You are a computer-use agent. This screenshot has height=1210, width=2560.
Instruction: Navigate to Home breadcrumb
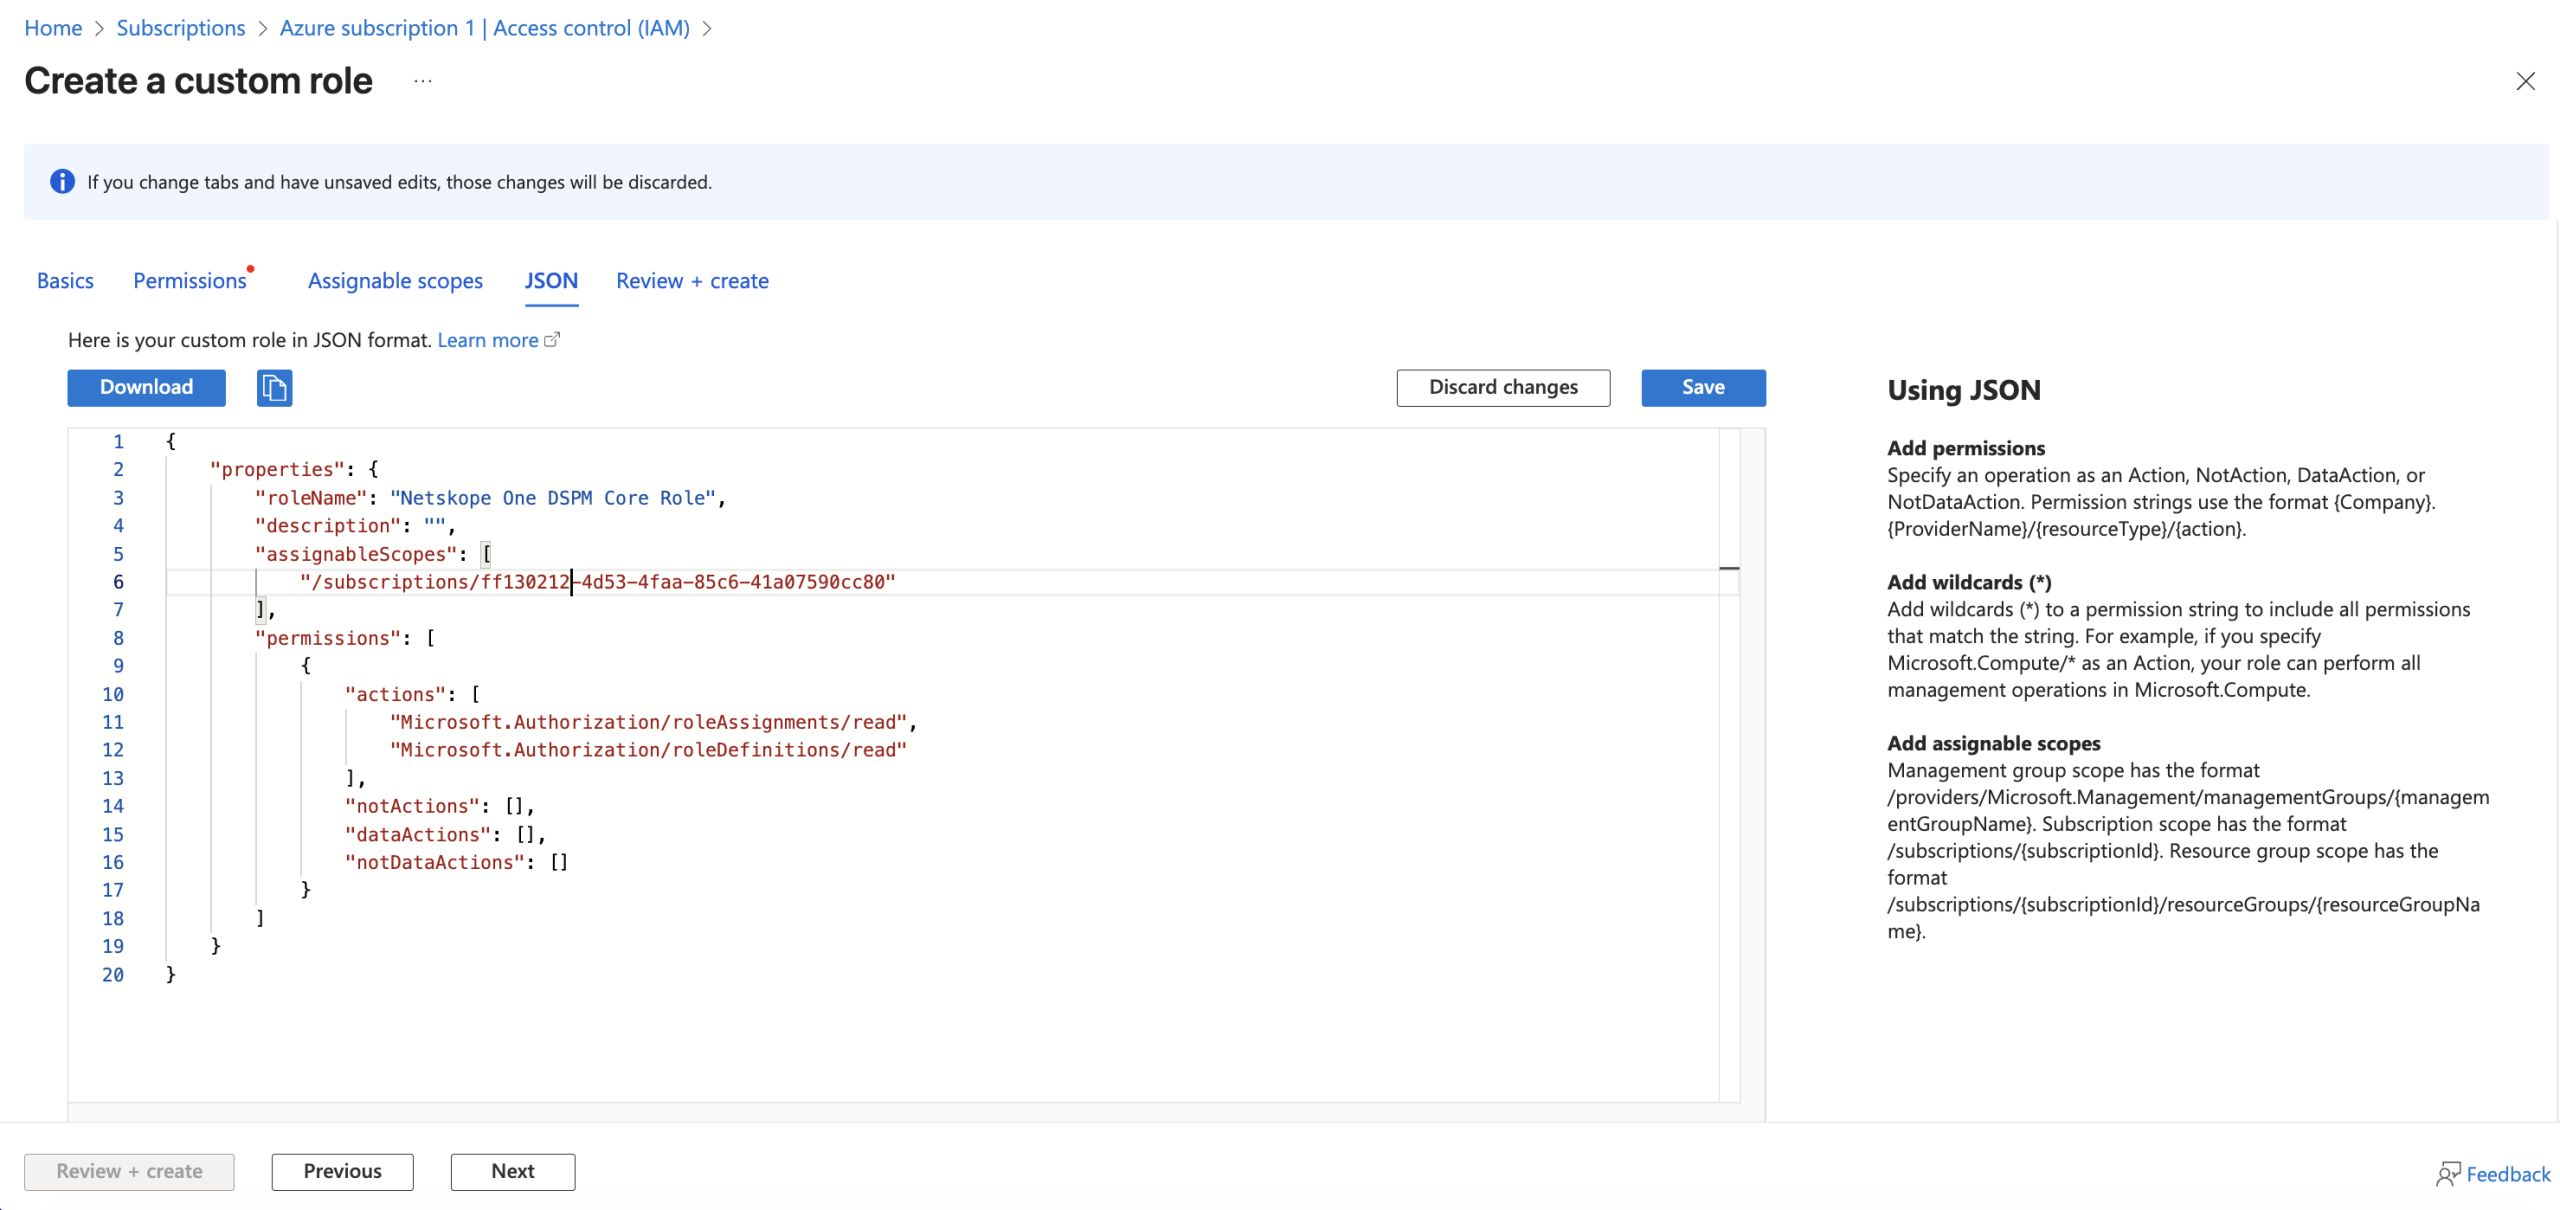[53, 28]
